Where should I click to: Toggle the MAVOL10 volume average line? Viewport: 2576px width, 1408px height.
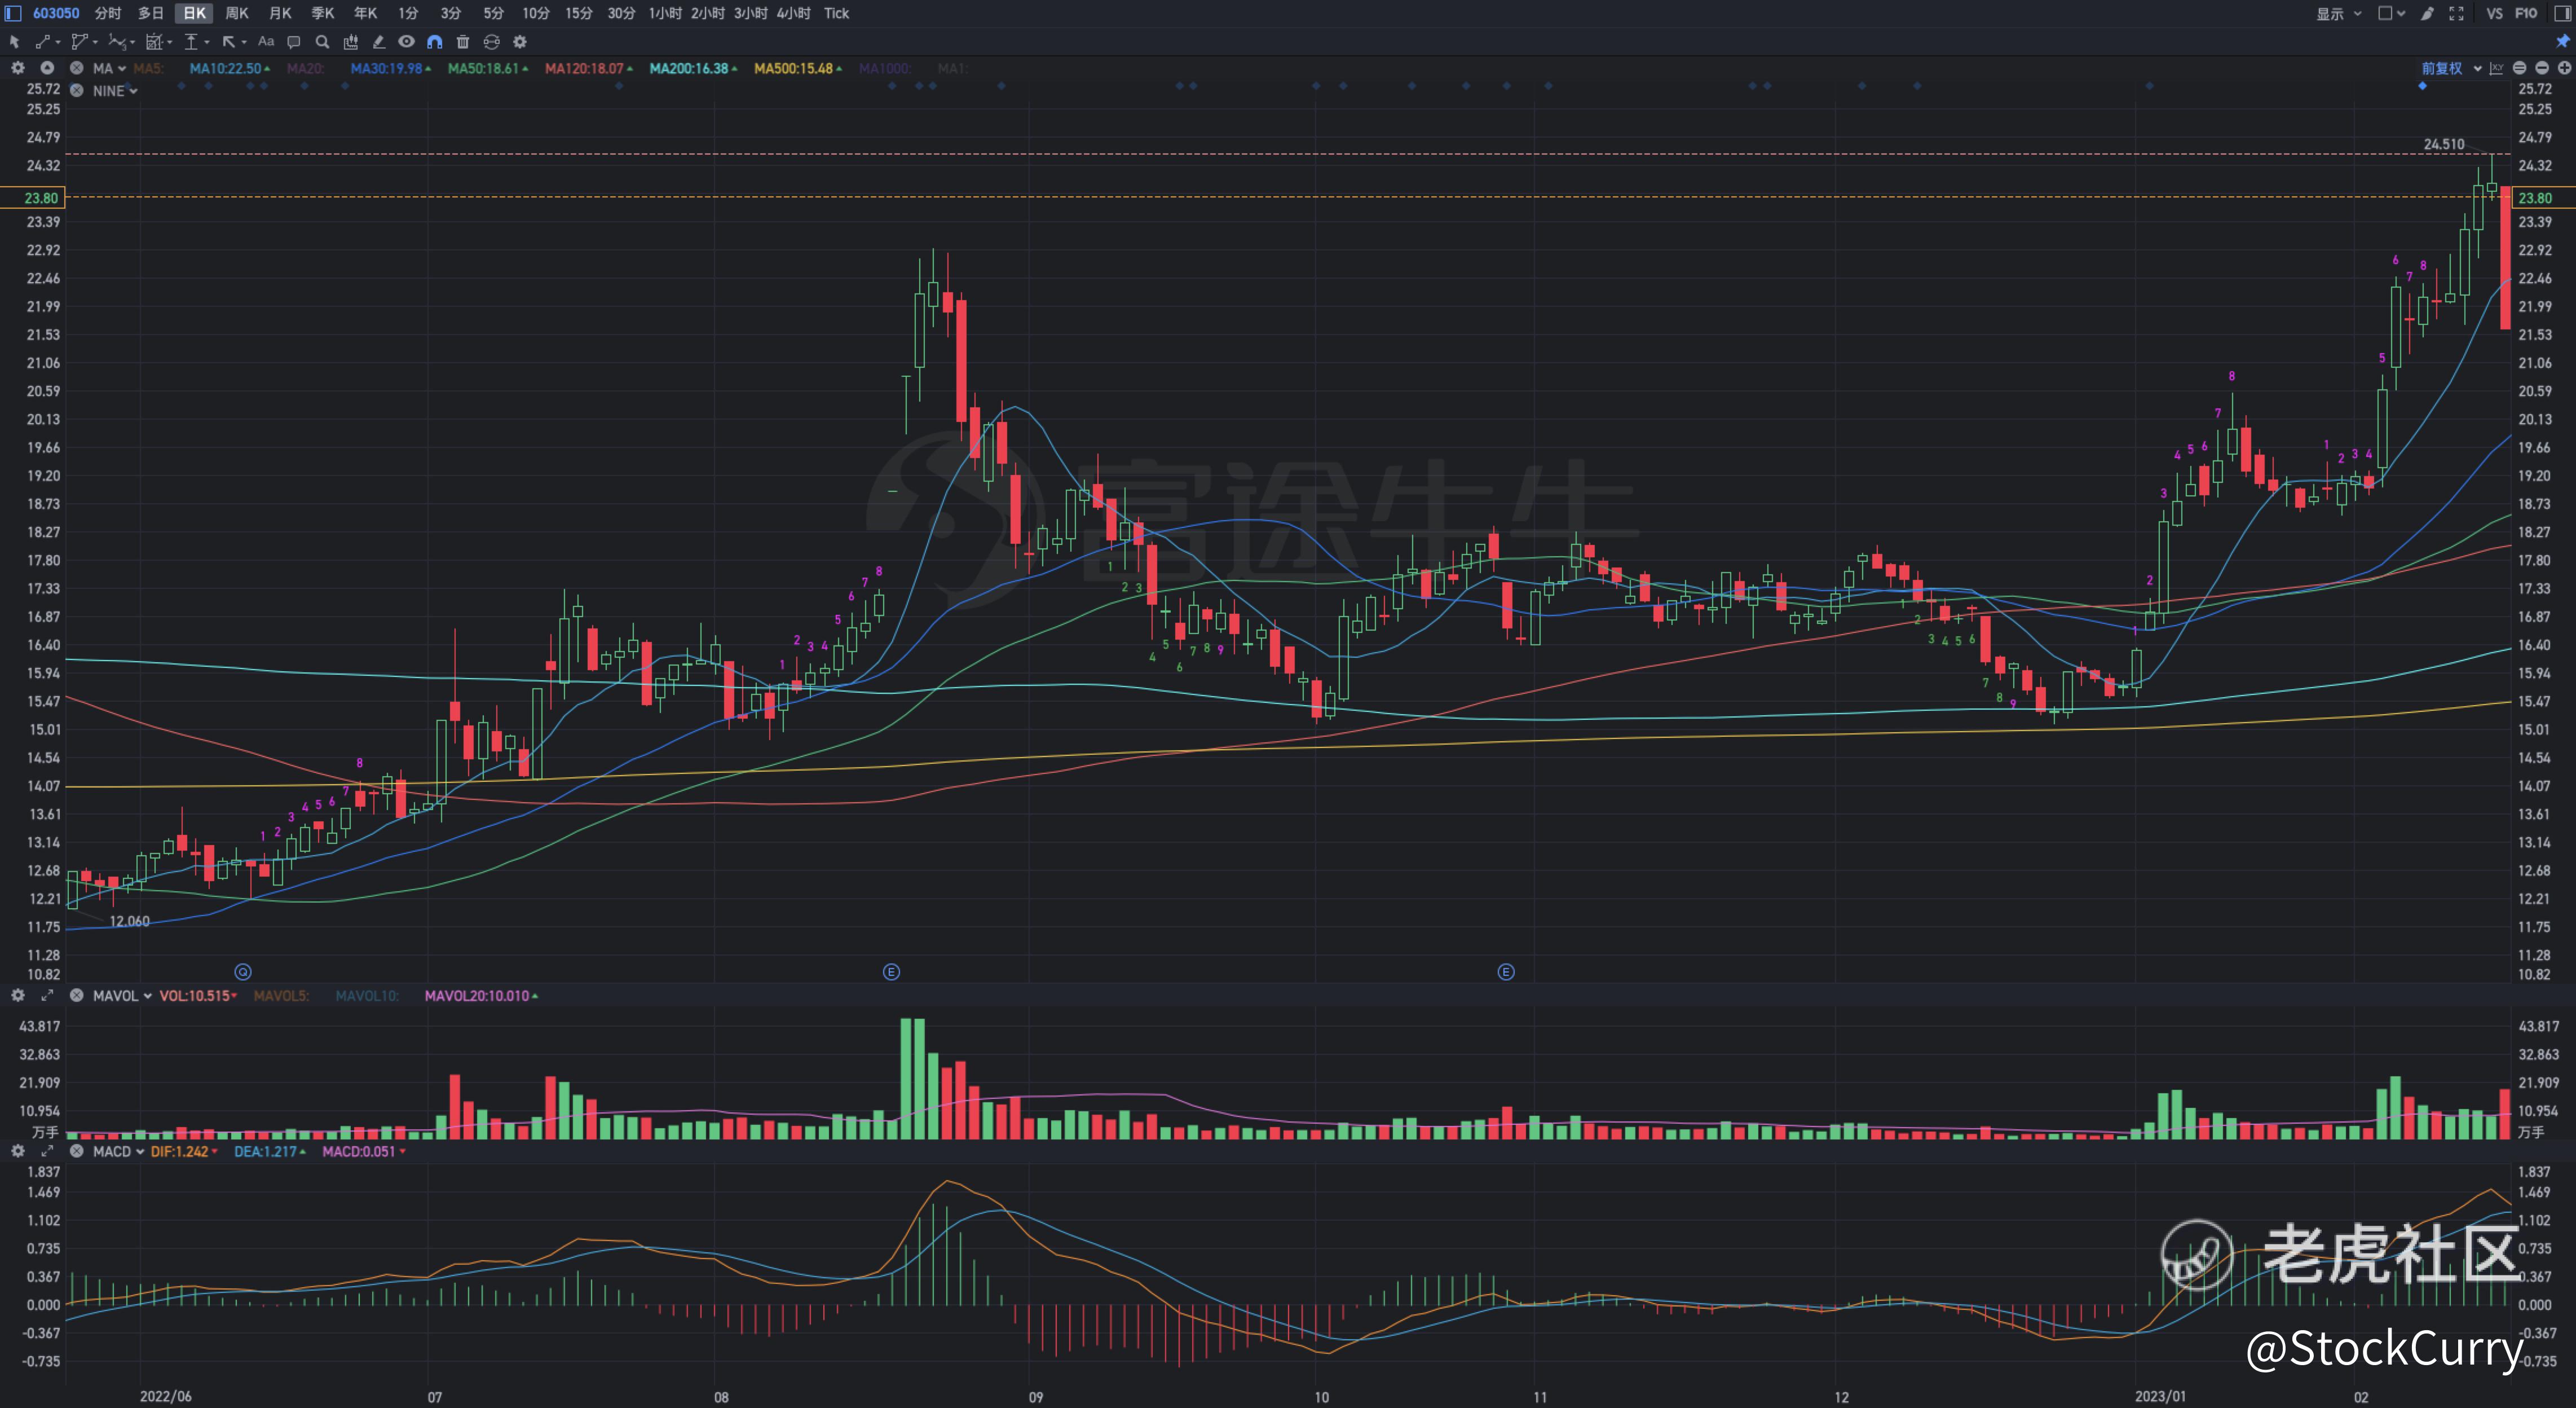click(366, 996)
